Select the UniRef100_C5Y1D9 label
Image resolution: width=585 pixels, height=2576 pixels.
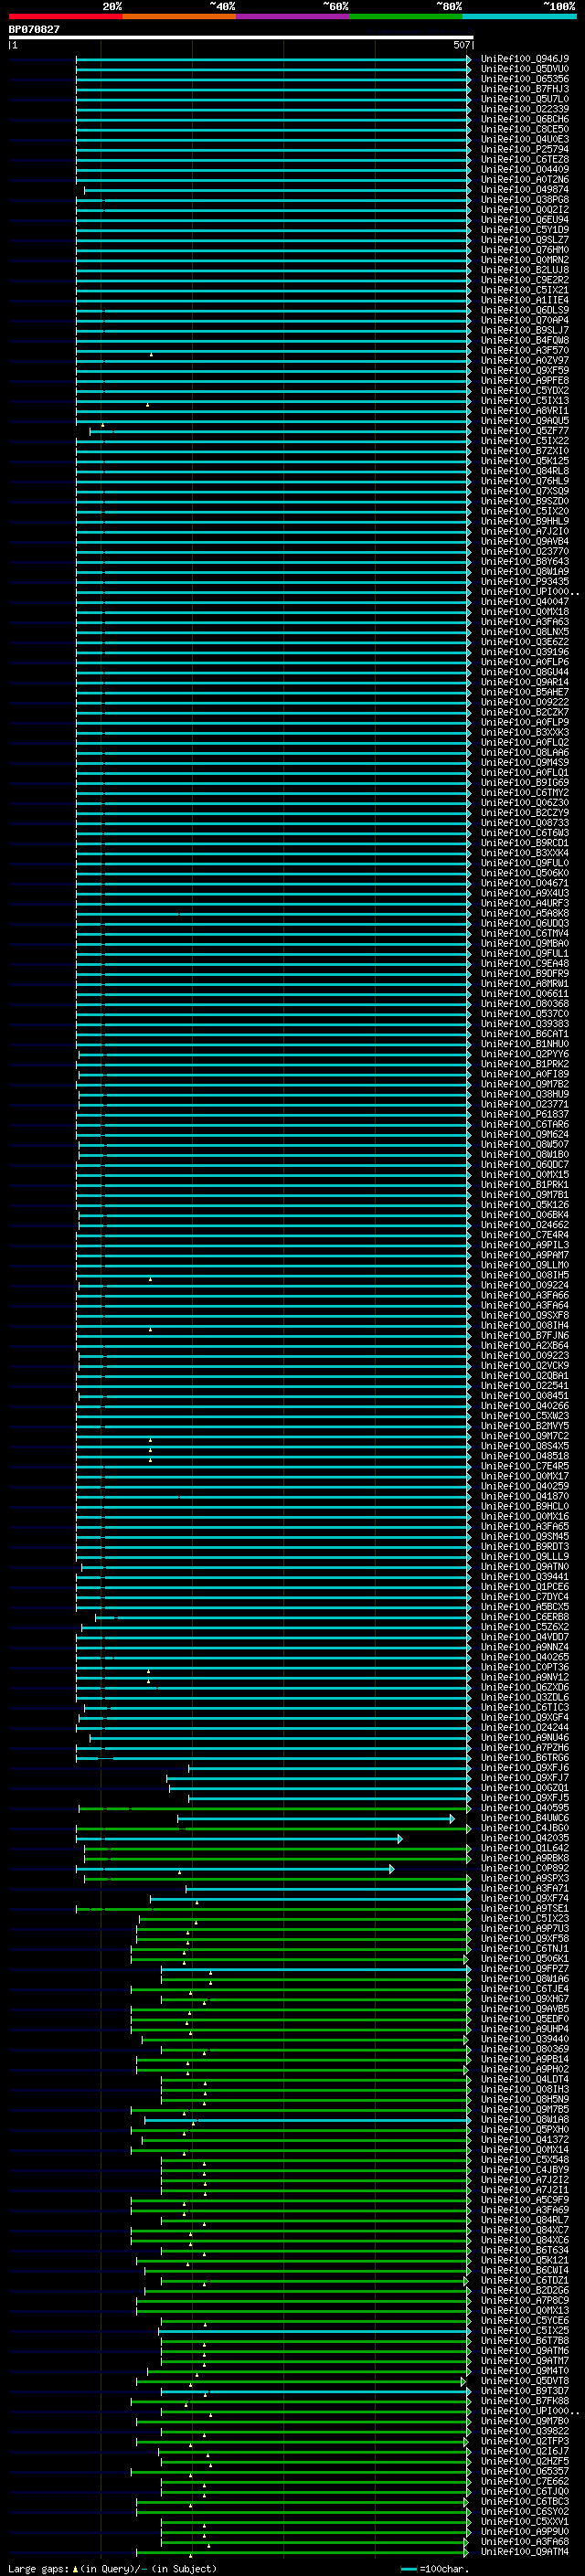[x=524, y=230]
